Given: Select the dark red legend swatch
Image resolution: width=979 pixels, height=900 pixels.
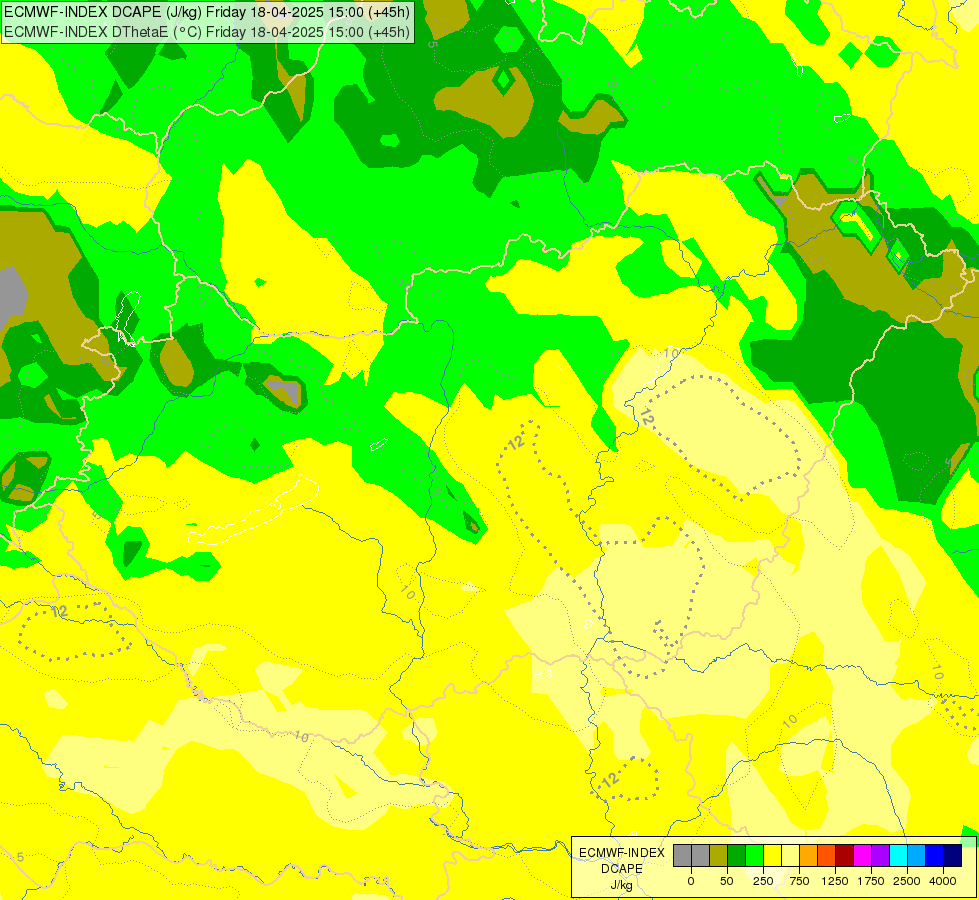Looking at the screenshot, I should coord(845,855).
